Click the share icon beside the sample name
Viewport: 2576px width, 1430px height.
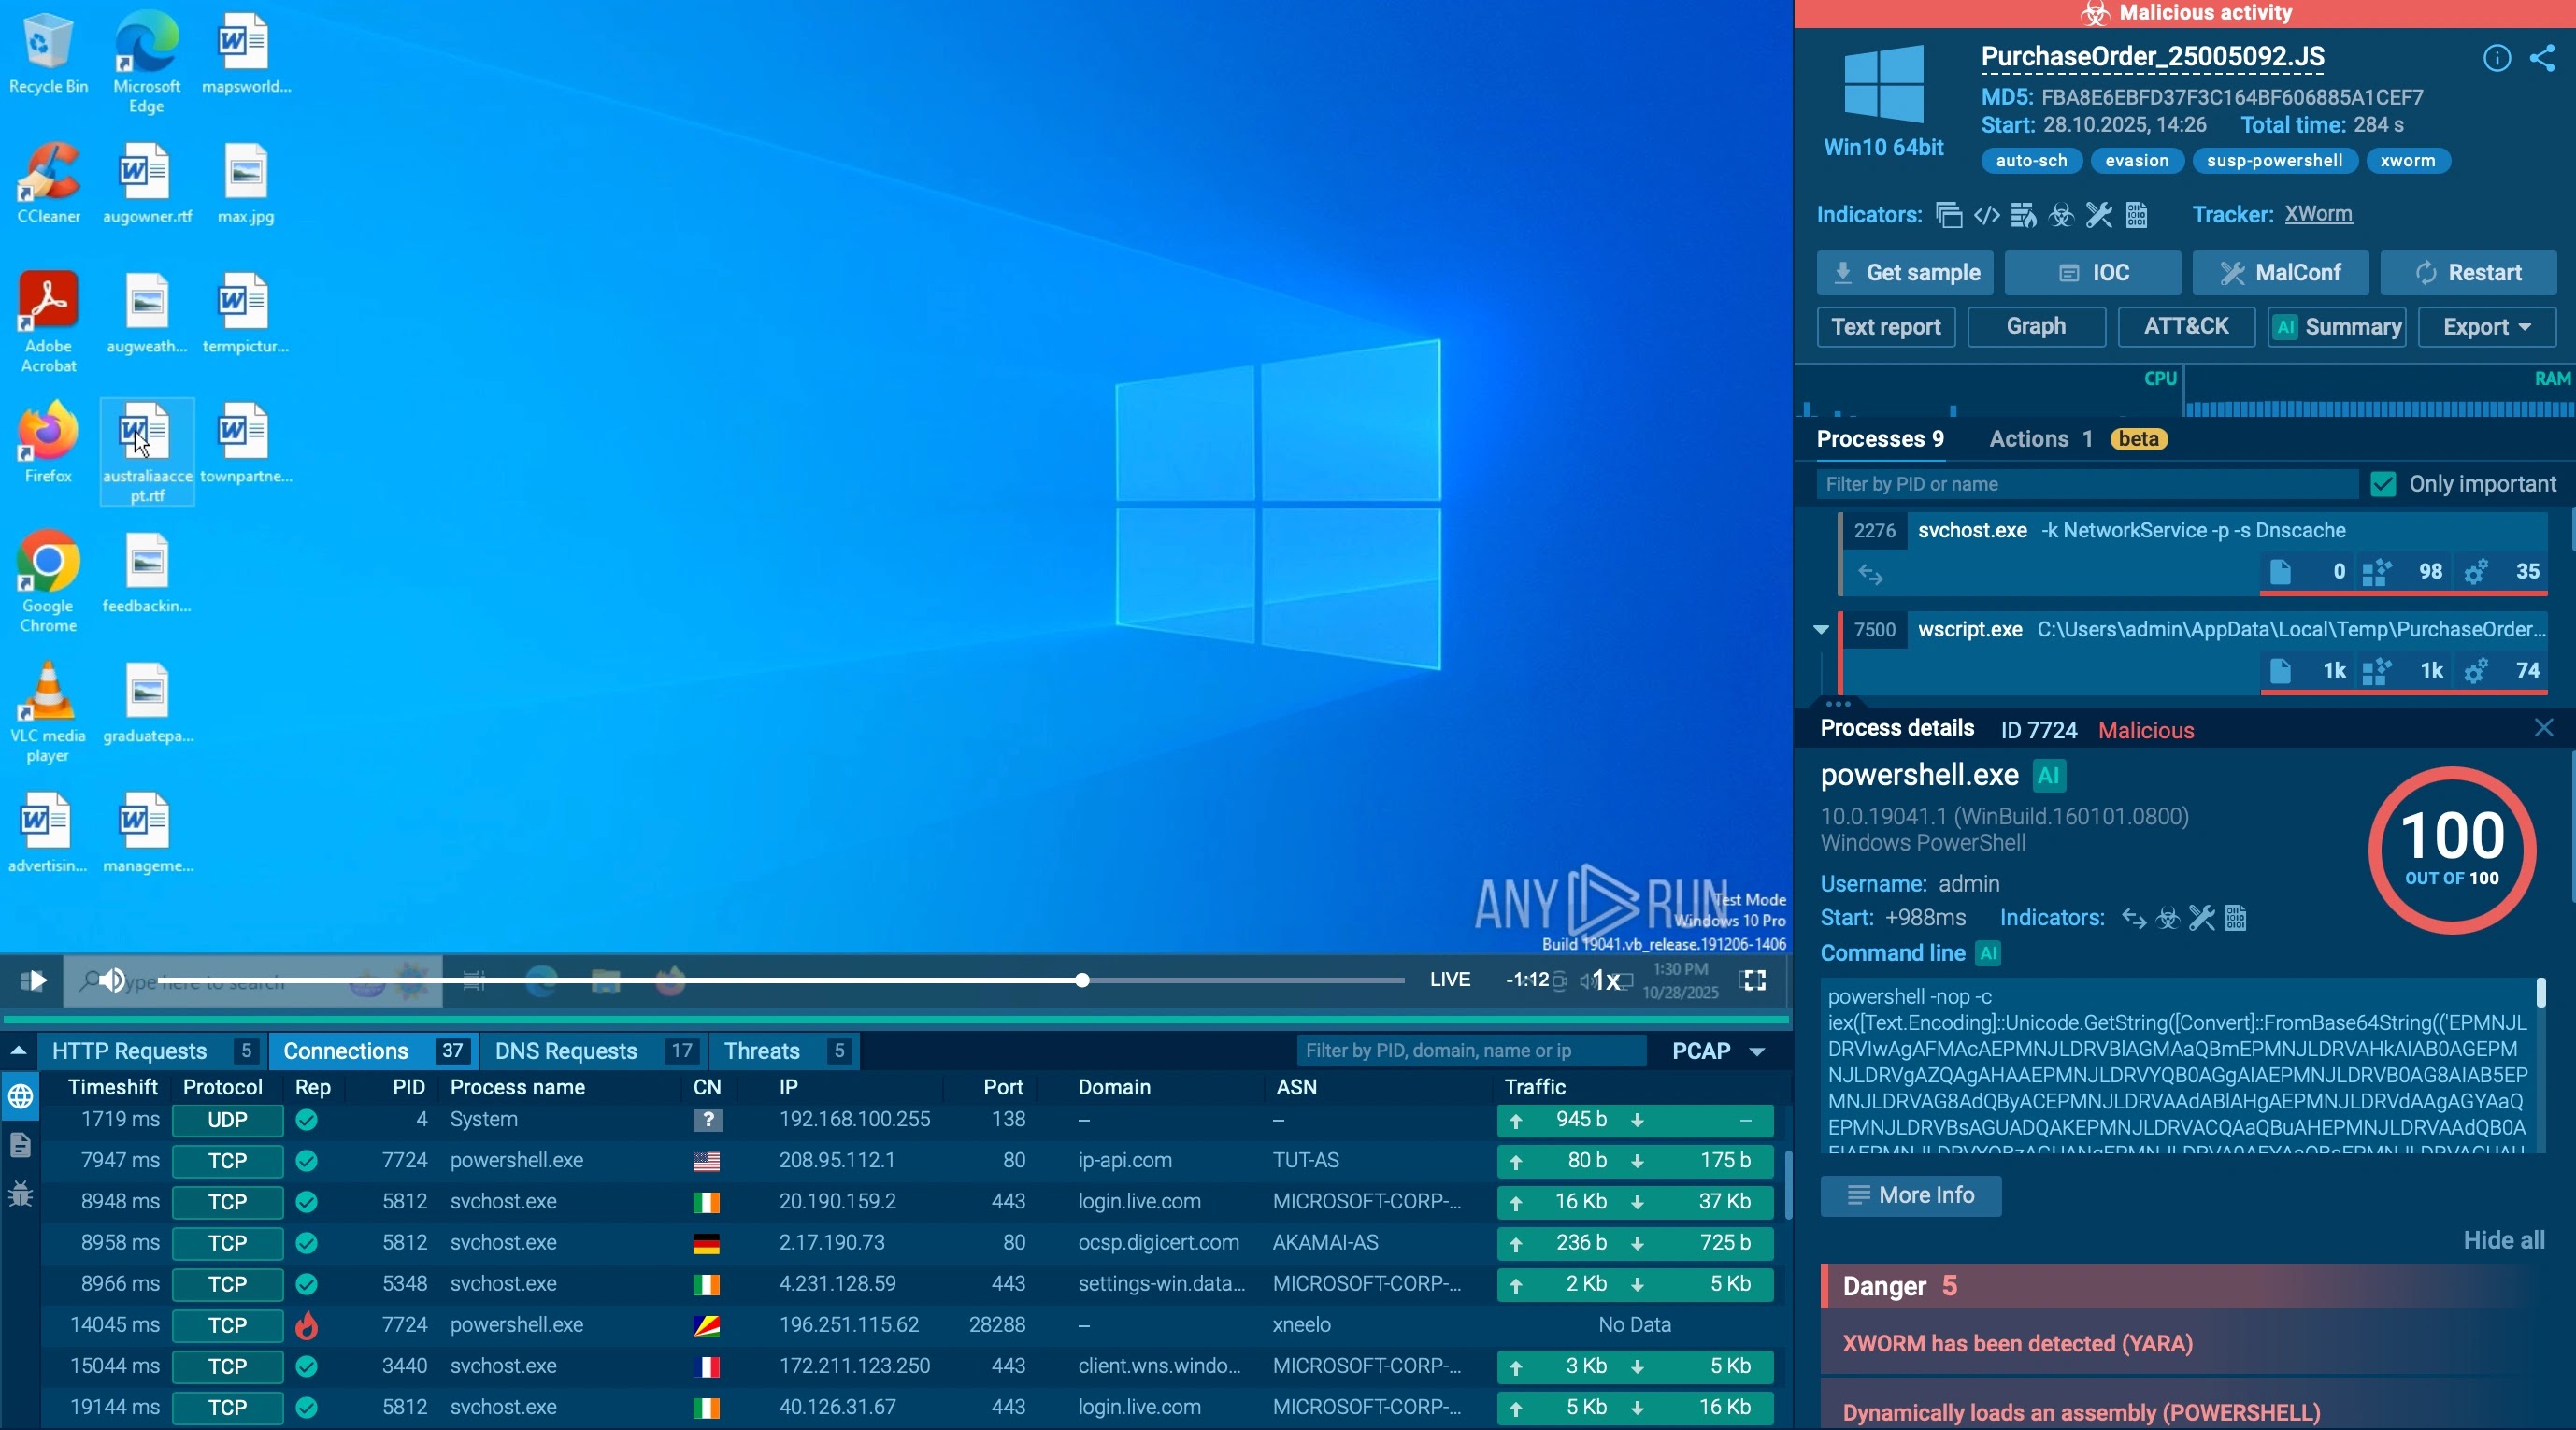point(2542,58)
